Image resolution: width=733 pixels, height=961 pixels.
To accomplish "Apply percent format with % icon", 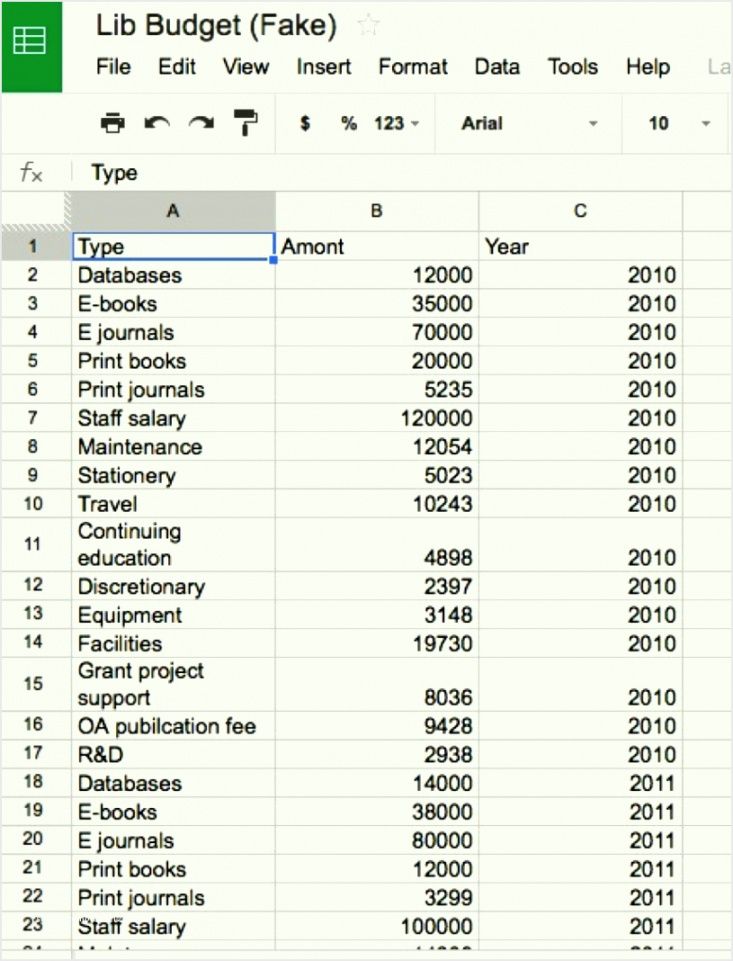I will 348,123.
